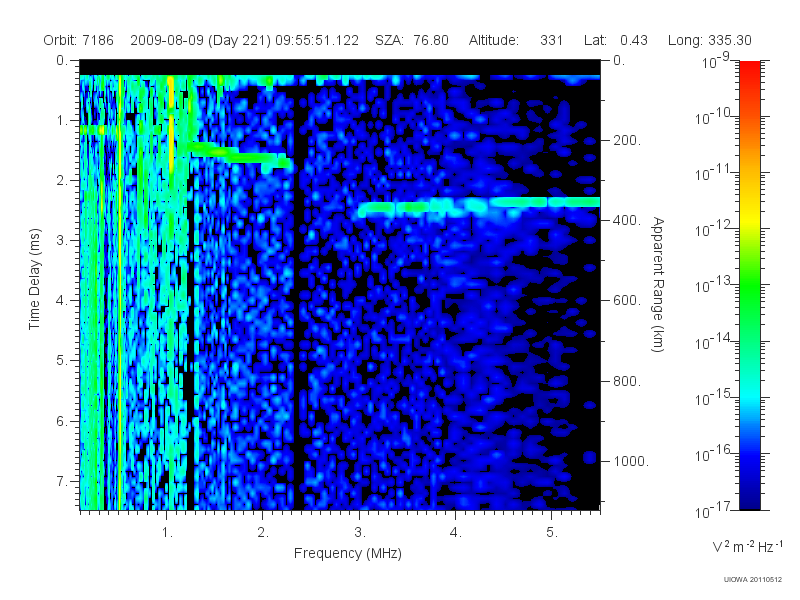Screen dimensions: 800x600
Task: Click the Lat: 0.43 text
Action: [x=616, y=40]
